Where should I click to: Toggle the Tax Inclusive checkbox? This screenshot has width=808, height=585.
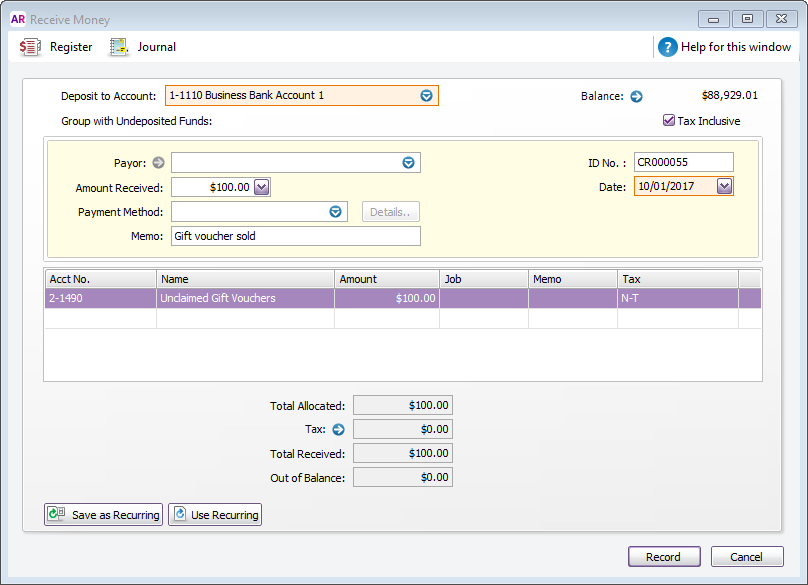coord(669,121)
